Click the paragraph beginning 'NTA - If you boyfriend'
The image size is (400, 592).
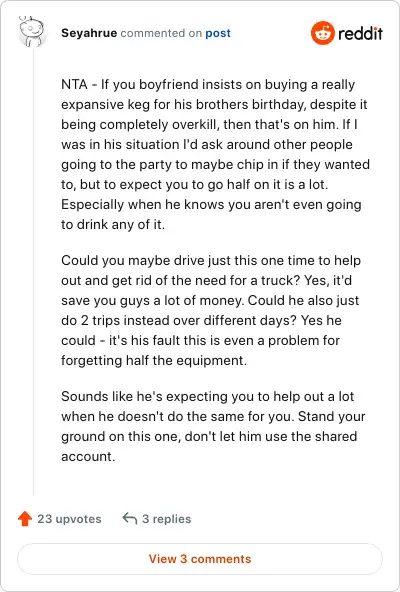215,154
